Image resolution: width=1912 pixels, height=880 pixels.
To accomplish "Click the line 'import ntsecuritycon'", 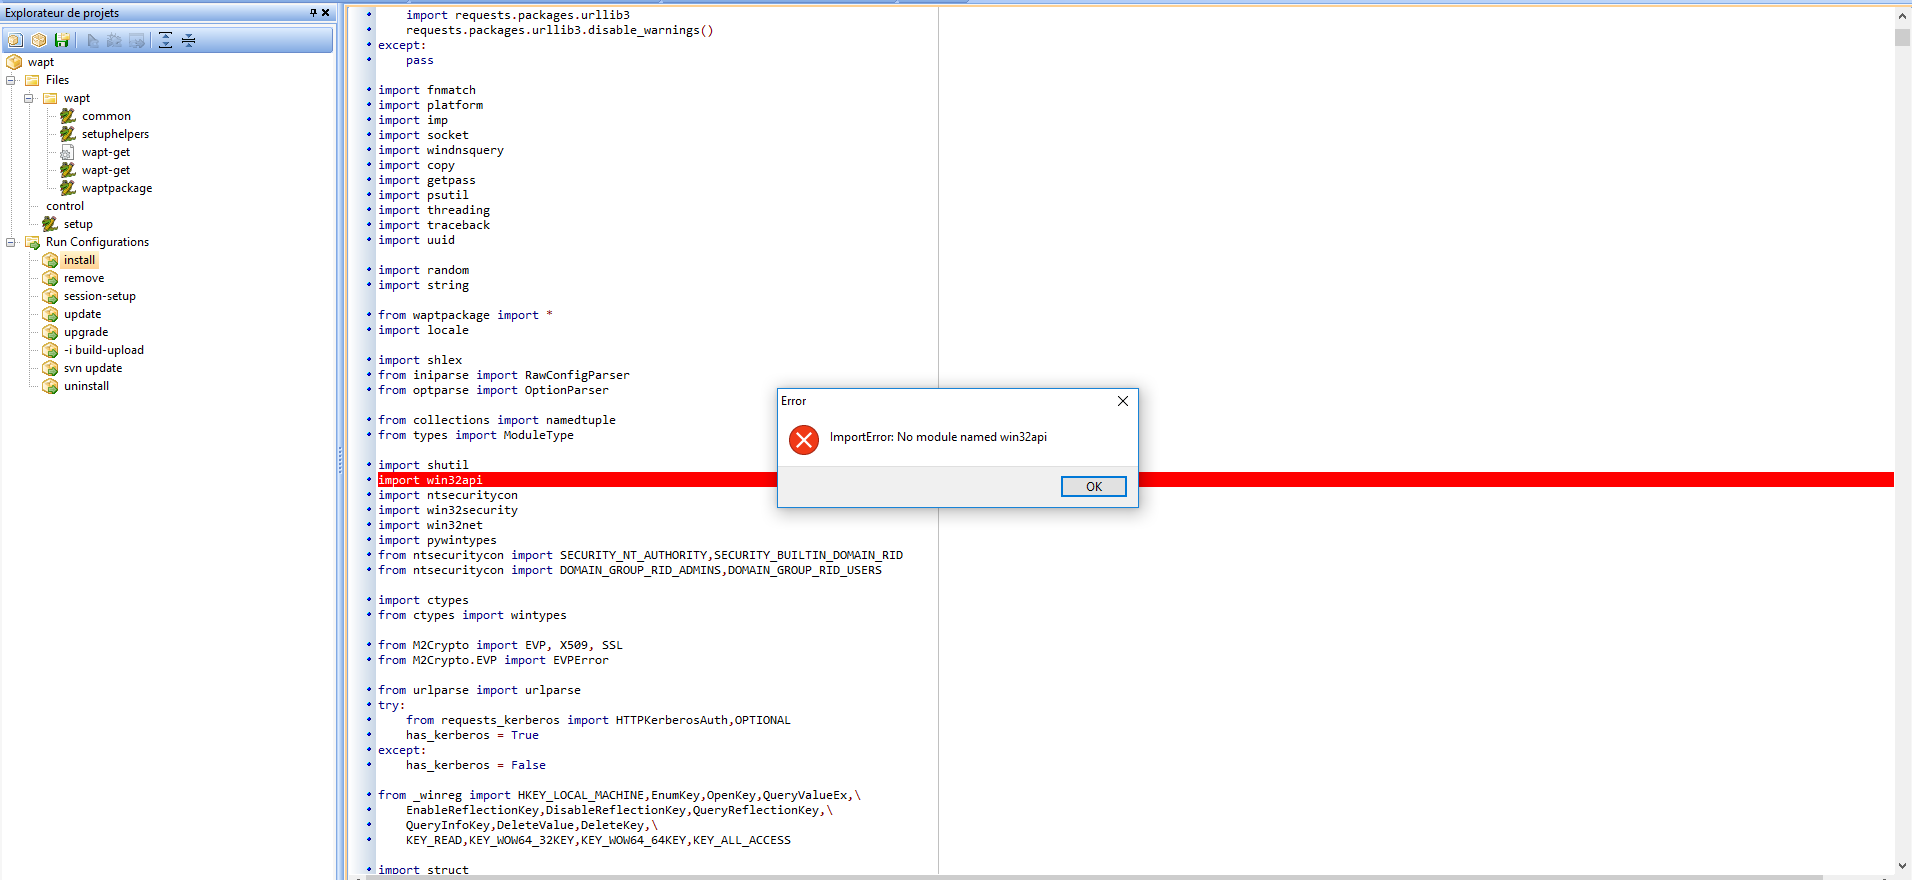I will click(448, 495).
